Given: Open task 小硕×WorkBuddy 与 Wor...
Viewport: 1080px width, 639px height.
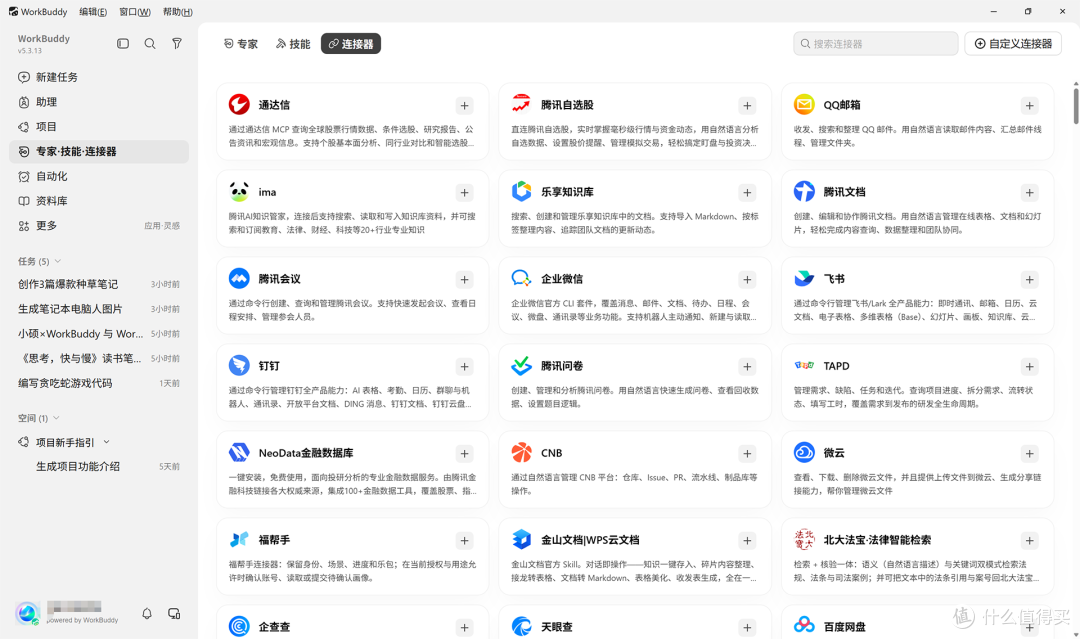Looking at the screenshot, I should pyautogui.click(x=98, y=333).
